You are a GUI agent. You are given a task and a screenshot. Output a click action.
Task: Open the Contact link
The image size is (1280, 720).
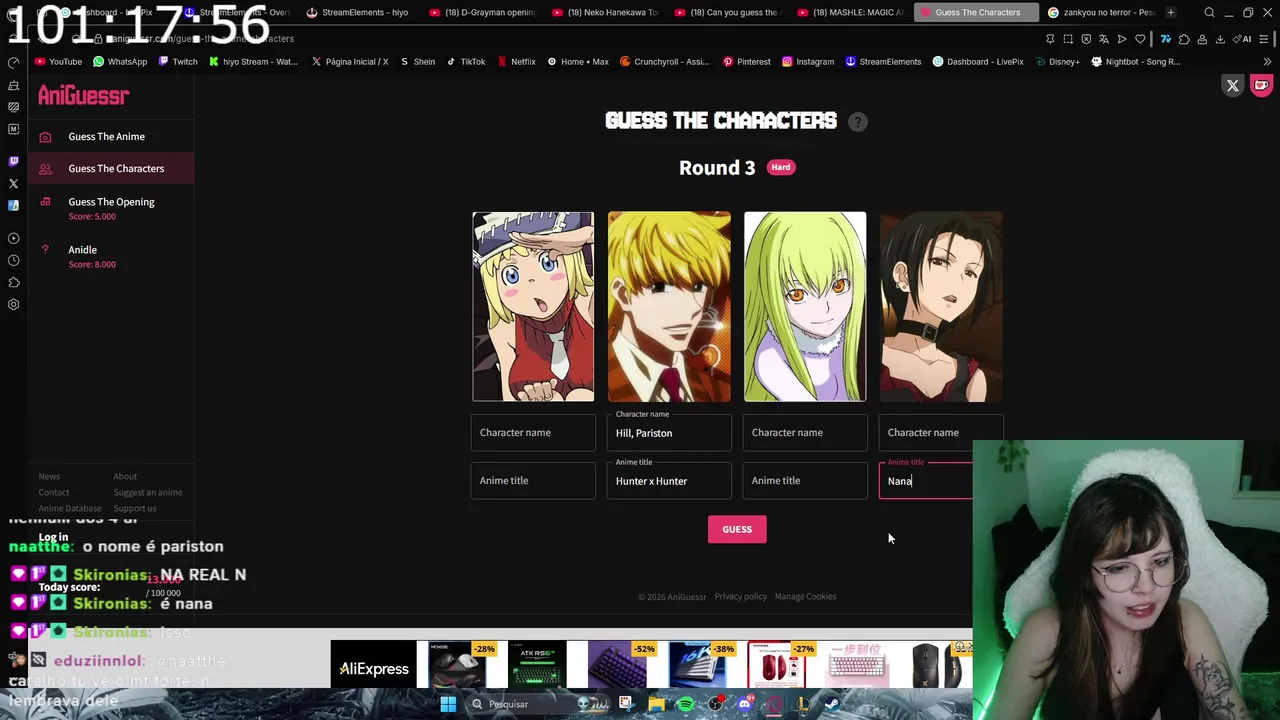click(54, 493)
